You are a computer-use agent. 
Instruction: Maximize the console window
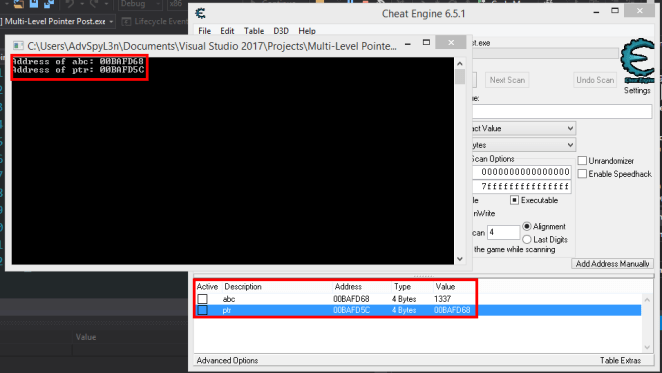(426, 42)
